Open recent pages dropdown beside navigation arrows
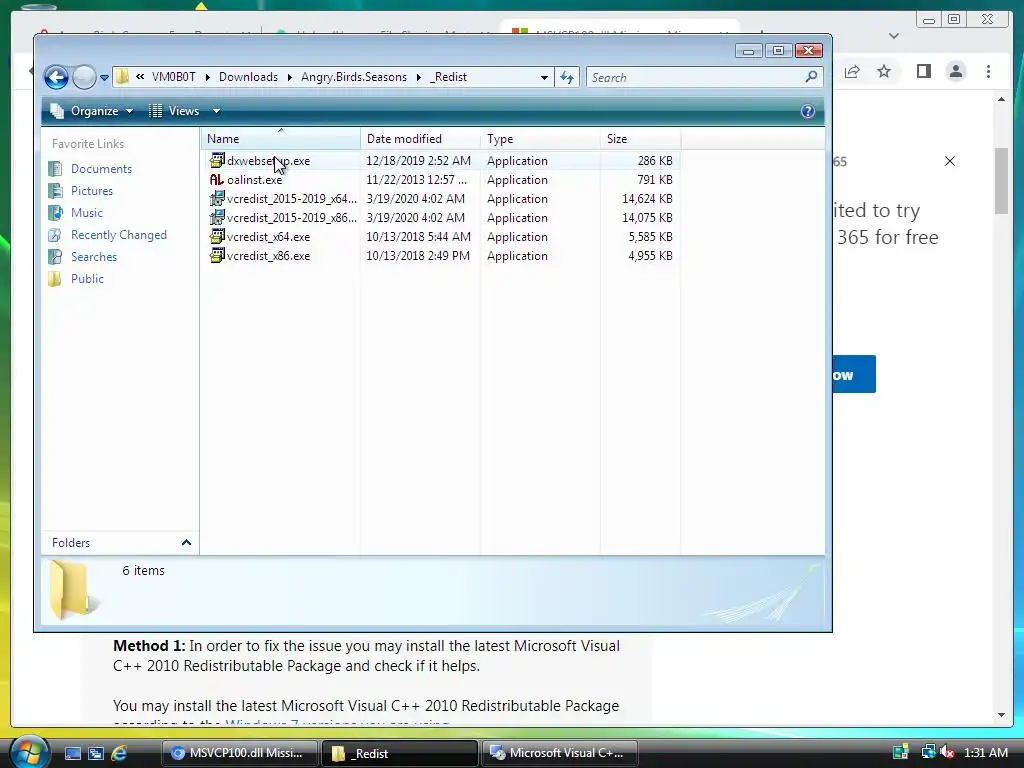The image size is (1024, 768). click(104, 78)
